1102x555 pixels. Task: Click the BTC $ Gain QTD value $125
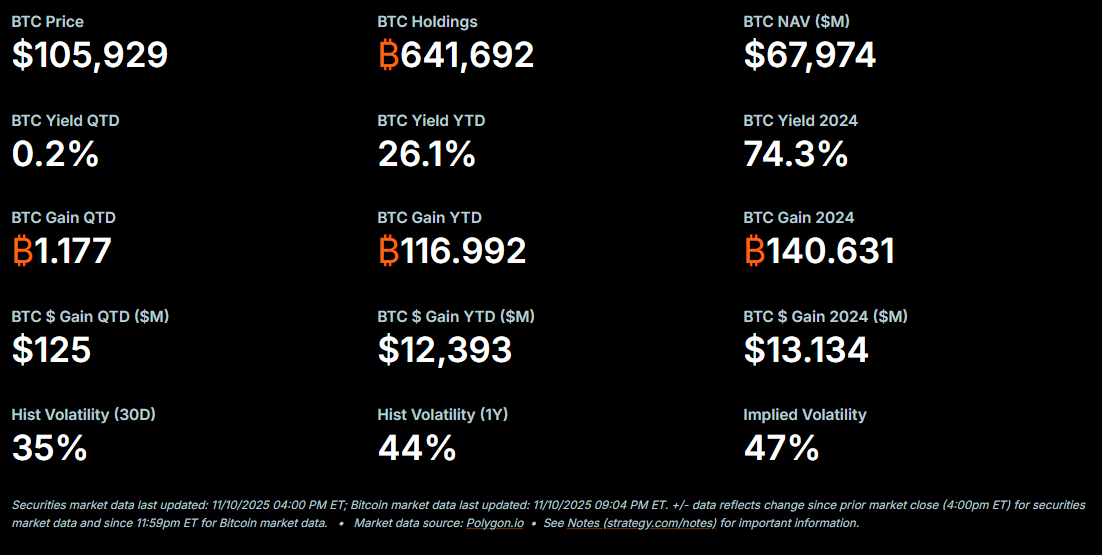click(x=51, y=349)
